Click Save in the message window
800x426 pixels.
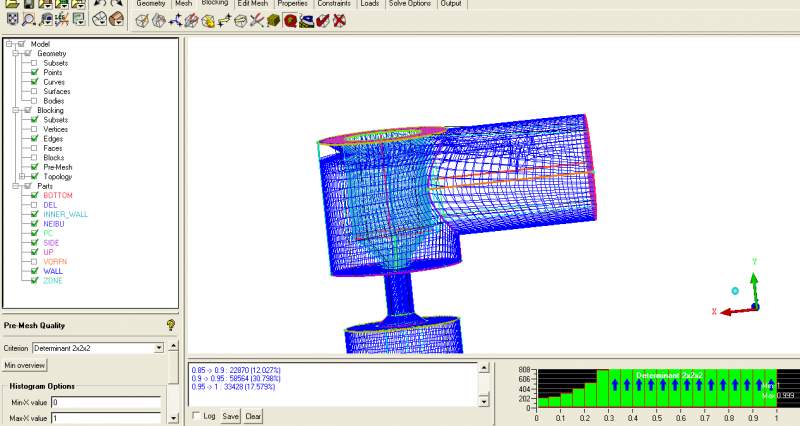click(x=230, y=416)
